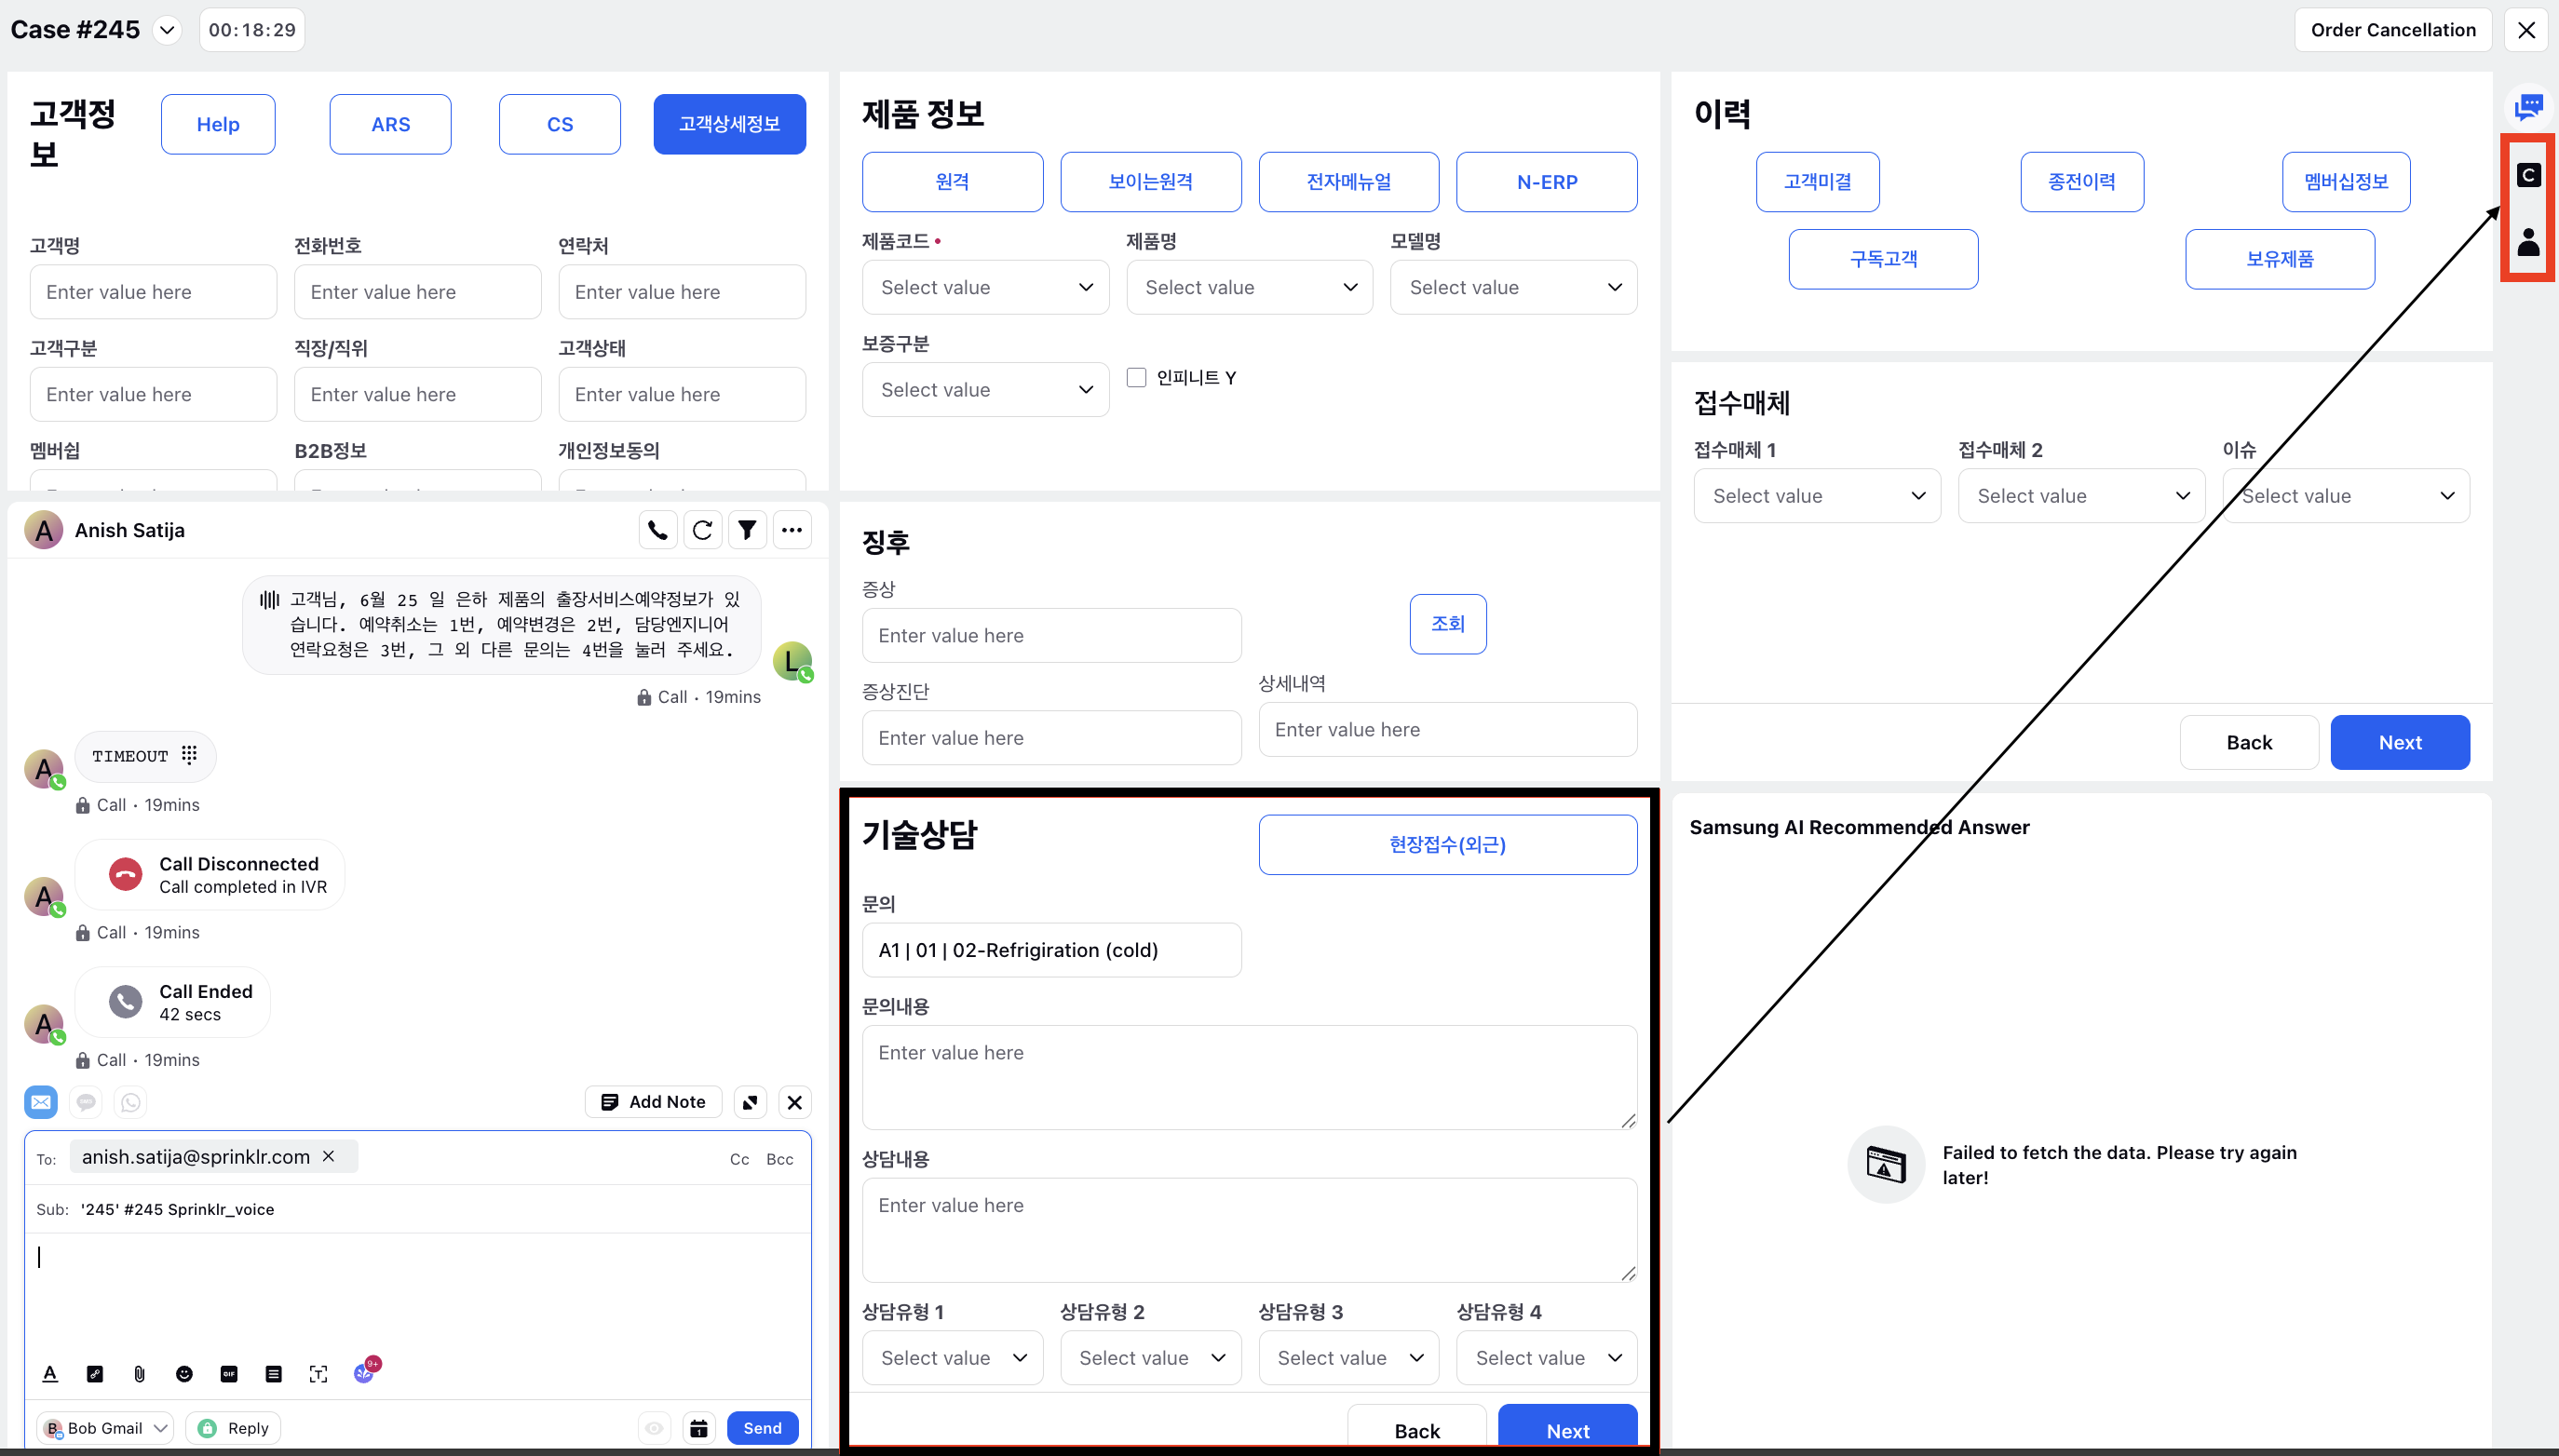The height and width of the screenshot is (1456, 2559).
Task: Expand the reply composer with the arrows icon
Action: coord(750,1102)
